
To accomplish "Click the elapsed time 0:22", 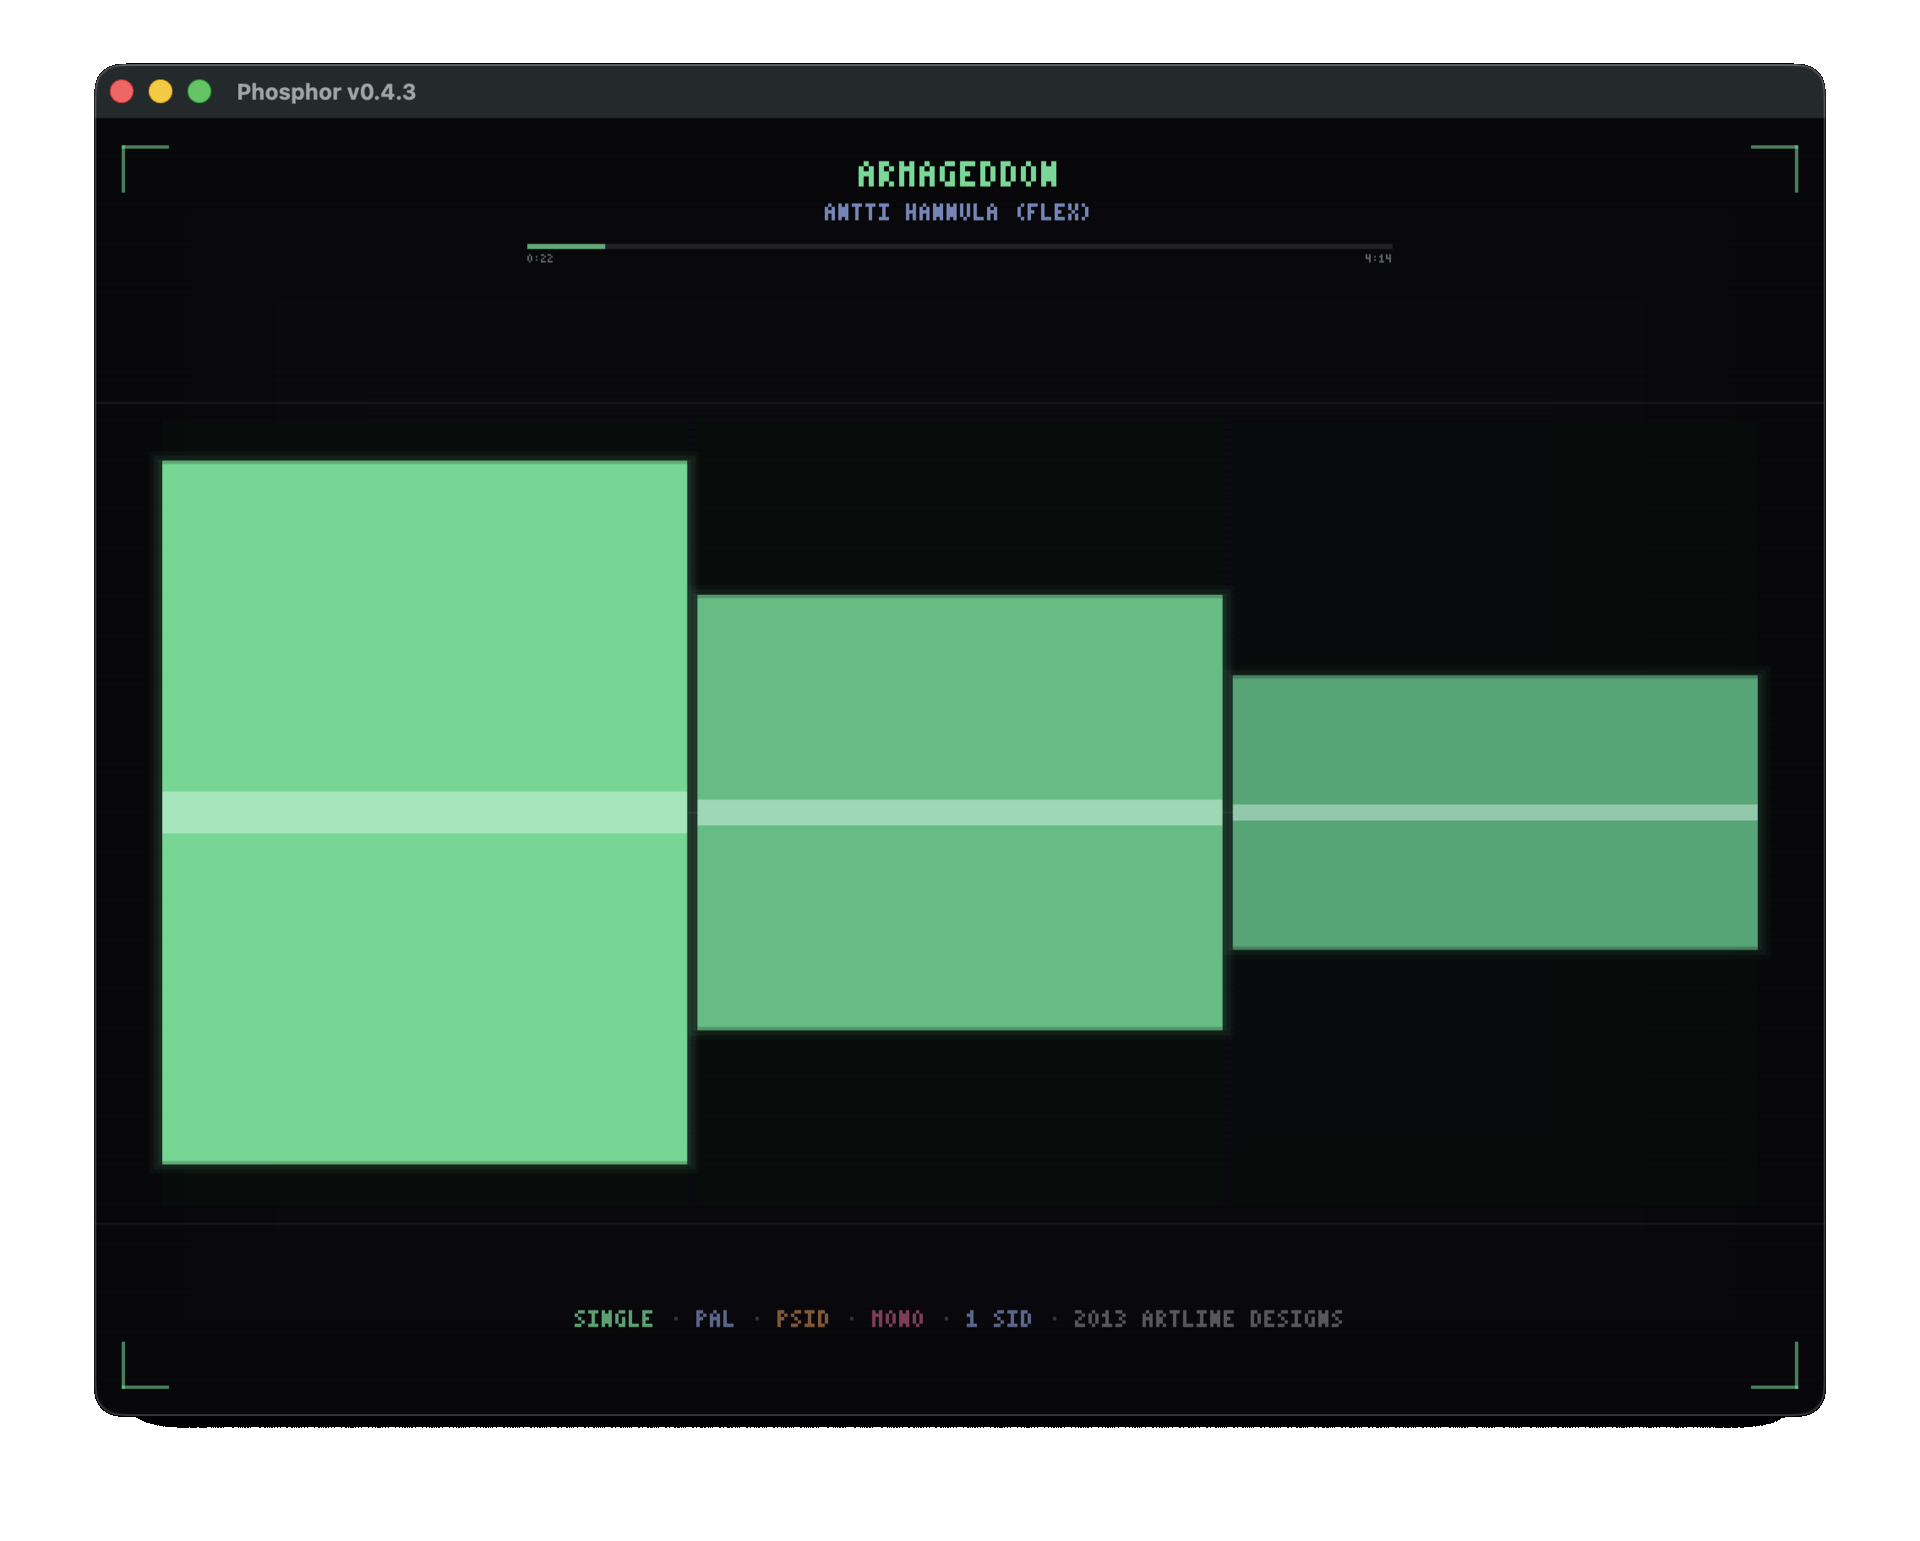I will 540,259.
